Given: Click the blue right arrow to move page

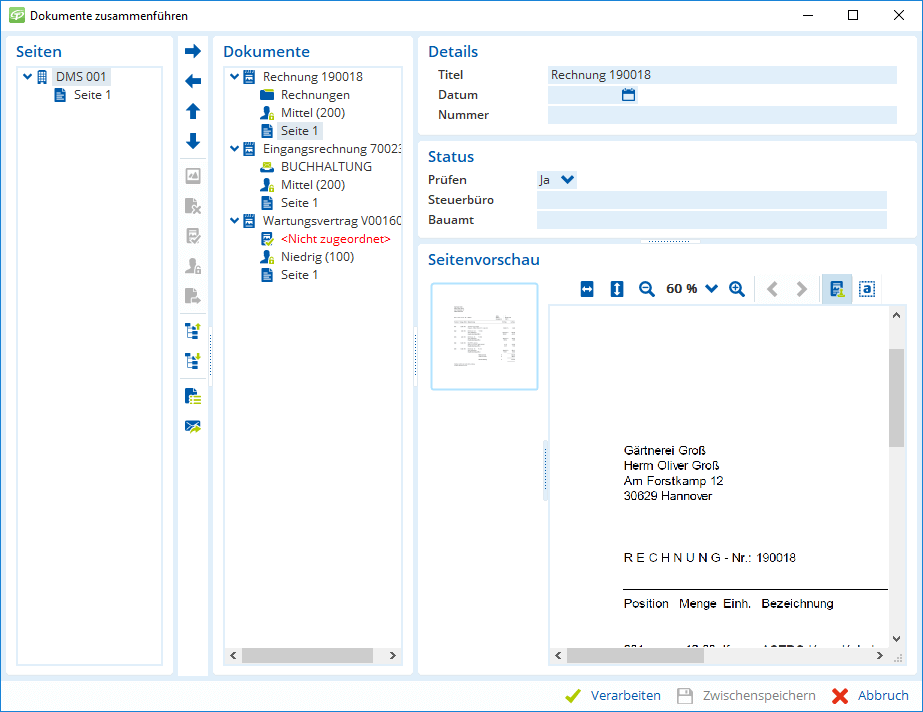Looking at the screenshot, I should click(193, 51).
